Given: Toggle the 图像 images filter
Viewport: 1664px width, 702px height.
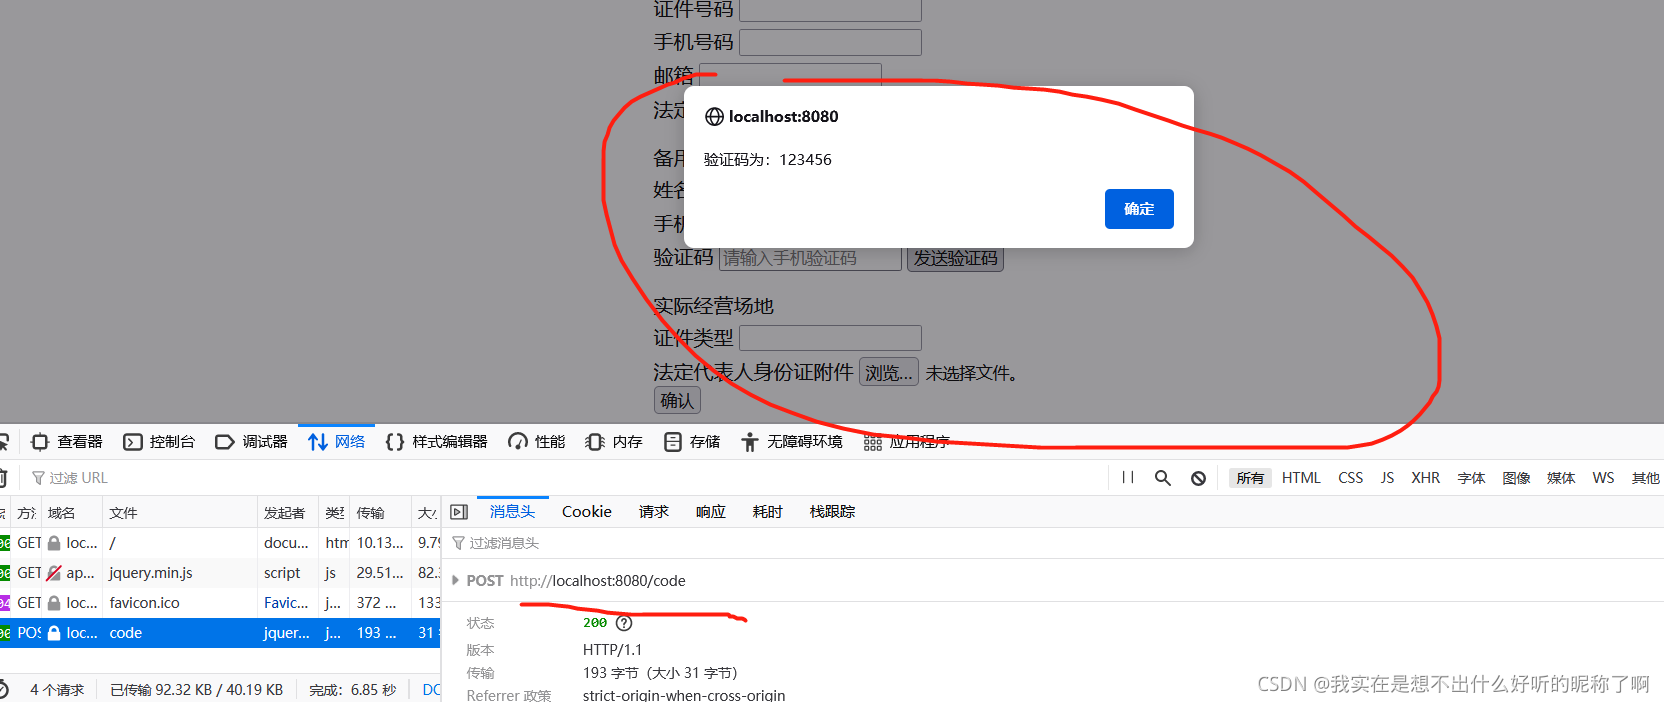Looking at the screenshot, I should (x=1516, y=478).
